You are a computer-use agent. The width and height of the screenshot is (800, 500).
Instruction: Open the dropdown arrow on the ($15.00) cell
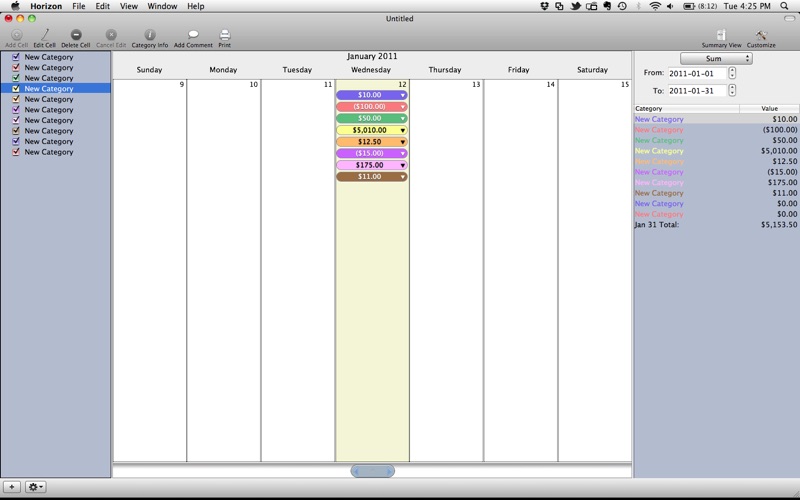tap(403, 154)
